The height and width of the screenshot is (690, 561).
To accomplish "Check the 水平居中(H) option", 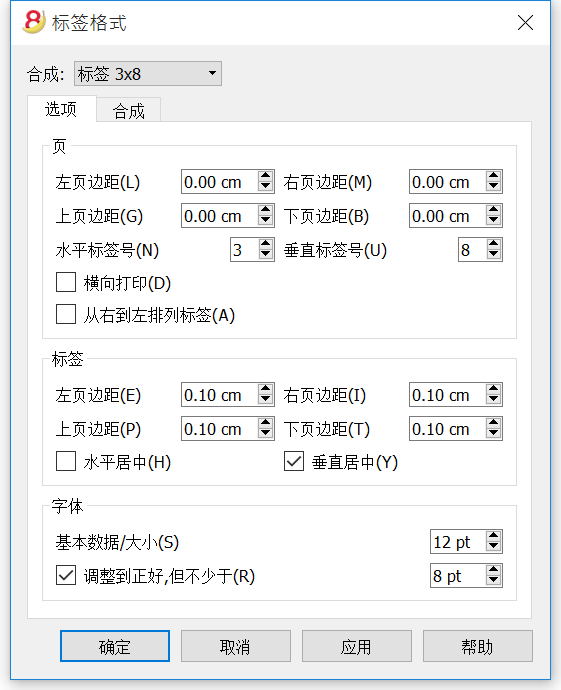I will tap(66, 461).
